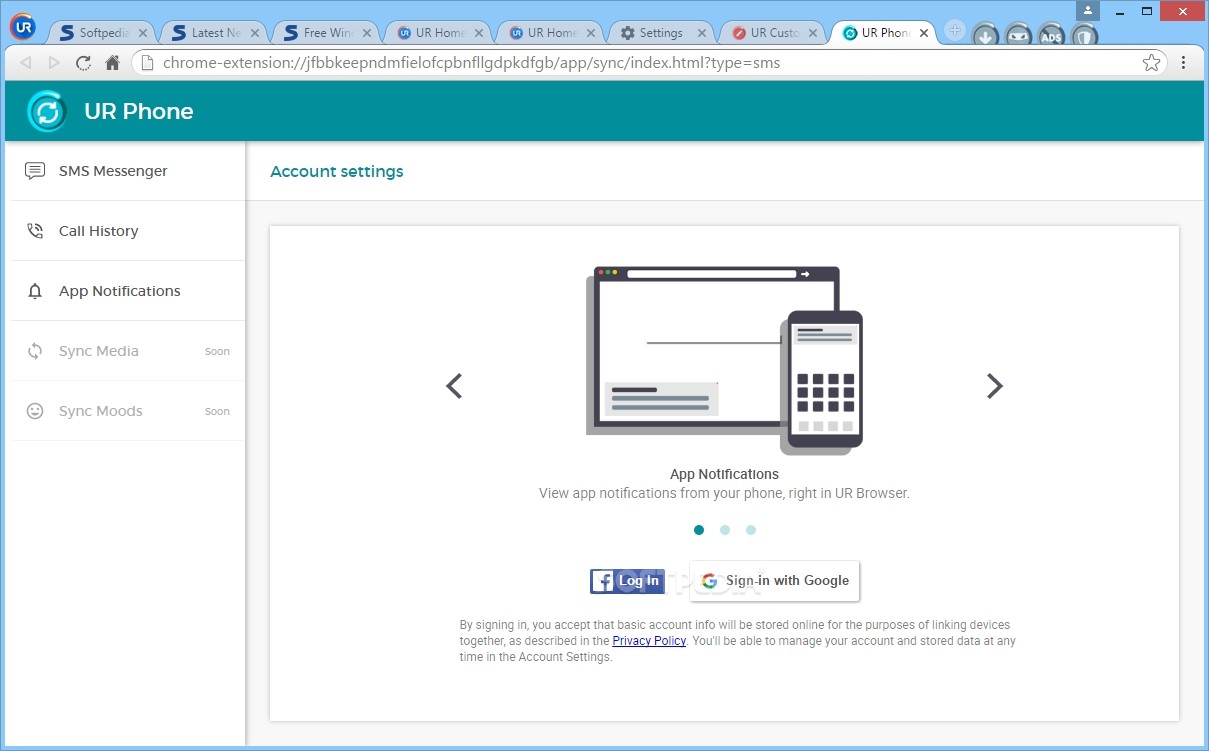Log in with the Facebook button
The image size is (1209, 751).
click(x=627, y=581)
